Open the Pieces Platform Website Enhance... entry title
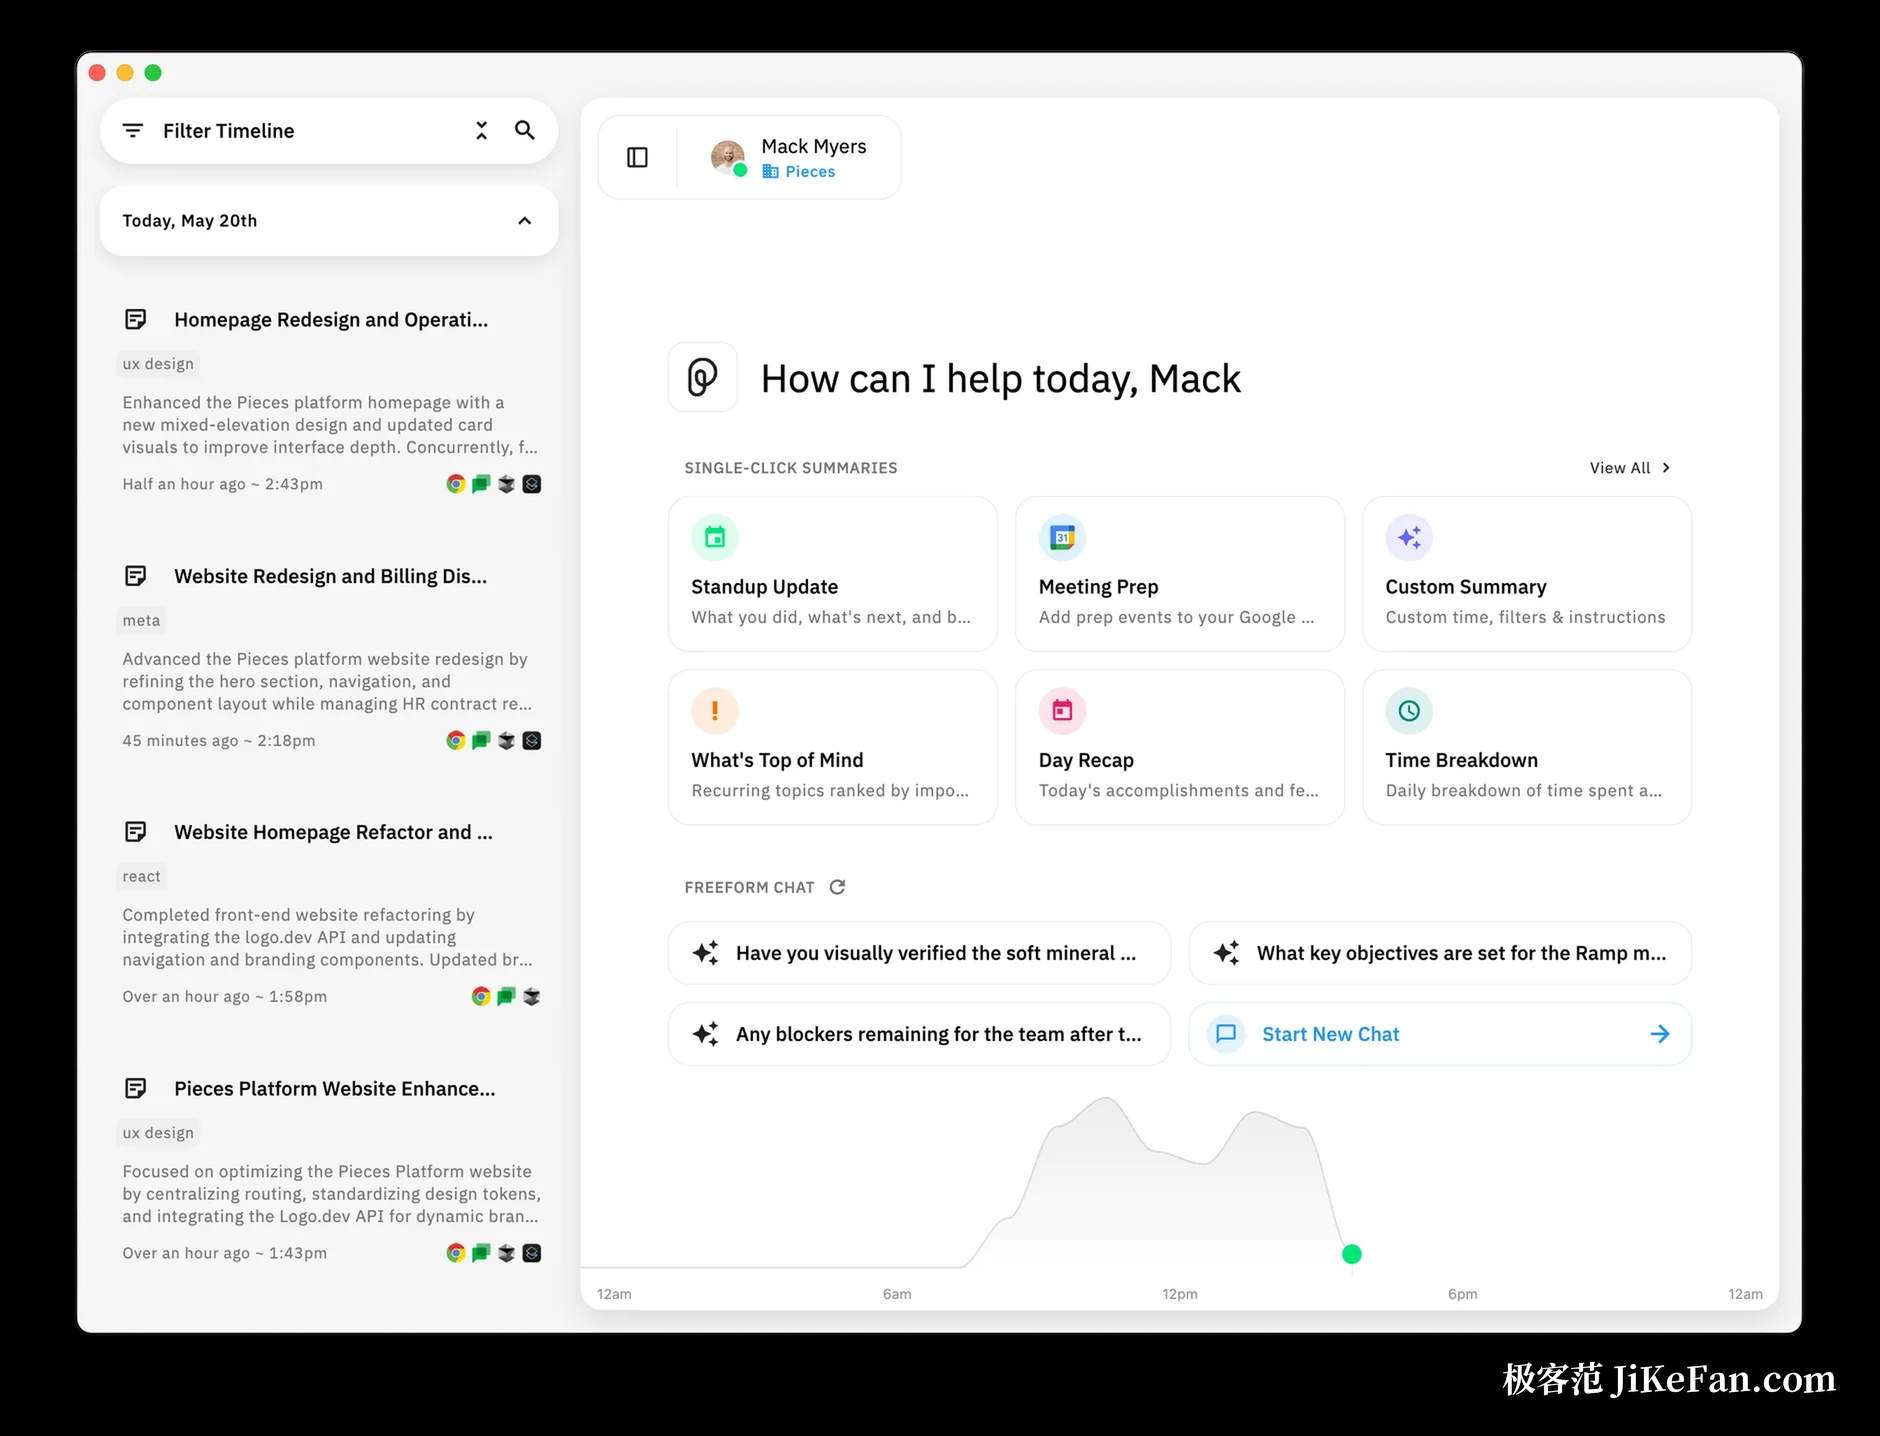 (335, 1088)
